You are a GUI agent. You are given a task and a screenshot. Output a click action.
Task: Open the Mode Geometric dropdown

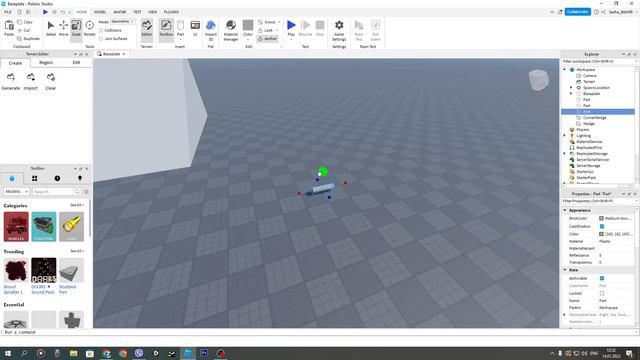tap(123, 21)
